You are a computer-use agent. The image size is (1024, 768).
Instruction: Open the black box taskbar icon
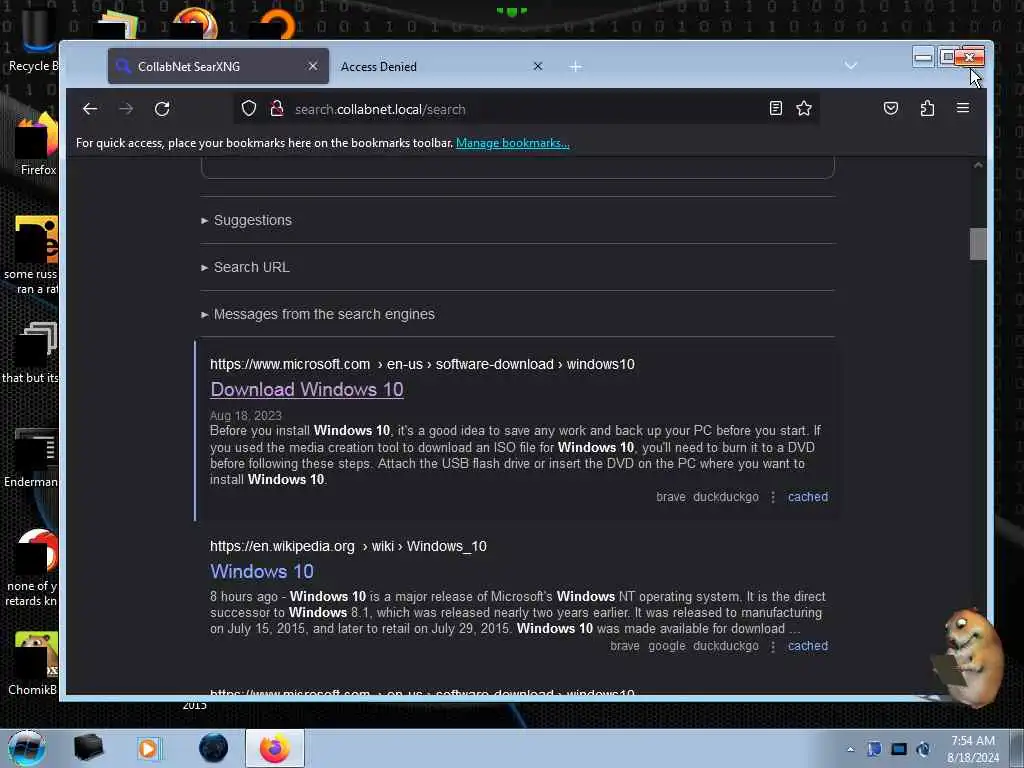point(88,748)
